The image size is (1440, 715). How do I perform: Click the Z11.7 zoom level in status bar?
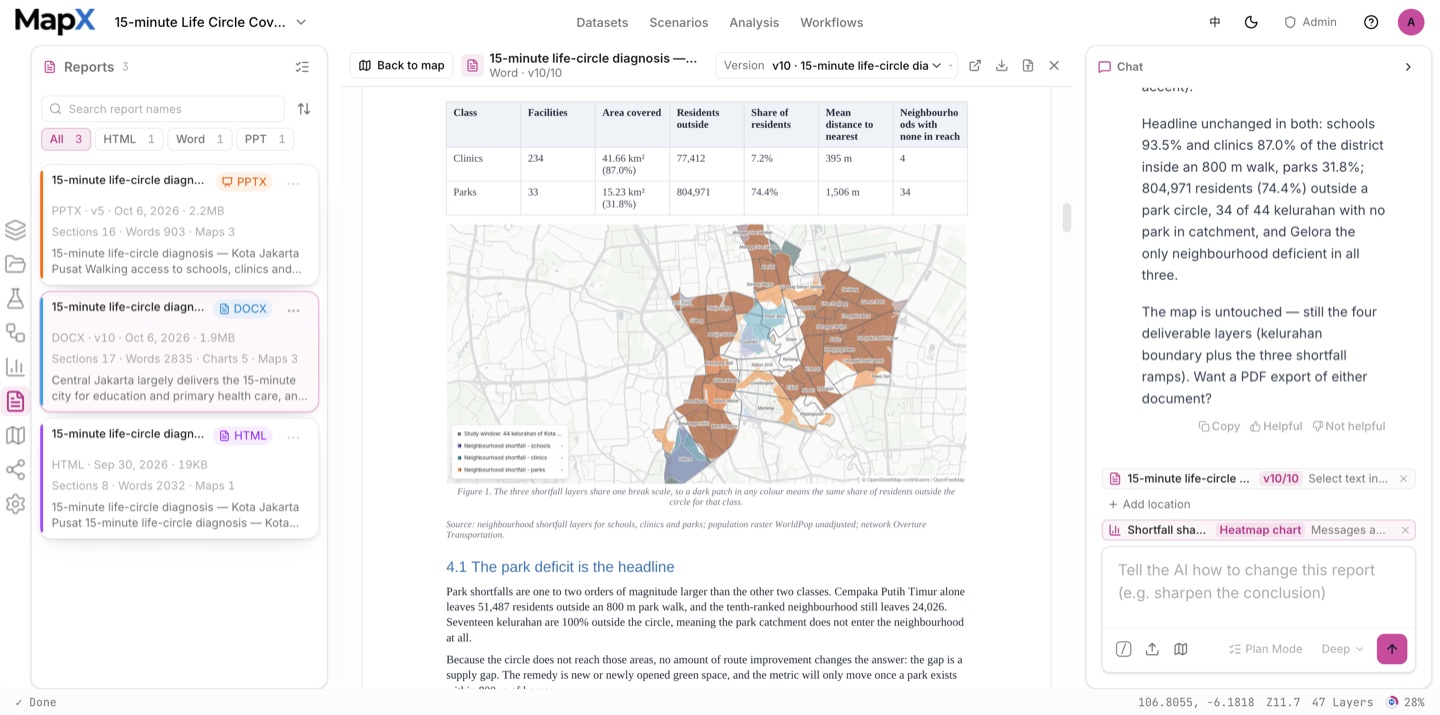point(1283,702)
